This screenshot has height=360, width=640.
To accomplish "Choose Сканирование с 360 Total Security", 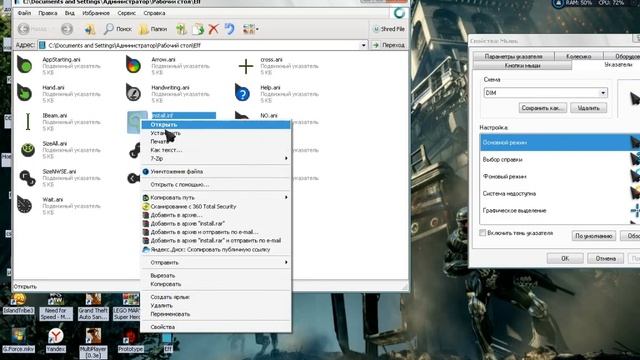I will [x=216, y=207].
